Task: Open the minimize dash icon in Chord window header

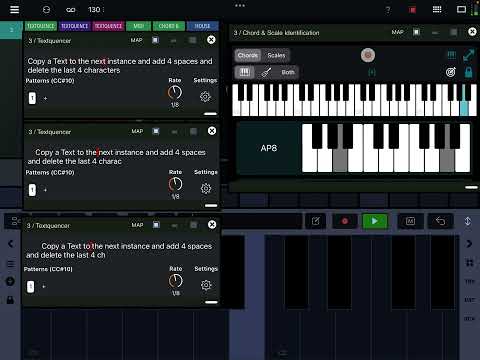Action: (435, 32)
